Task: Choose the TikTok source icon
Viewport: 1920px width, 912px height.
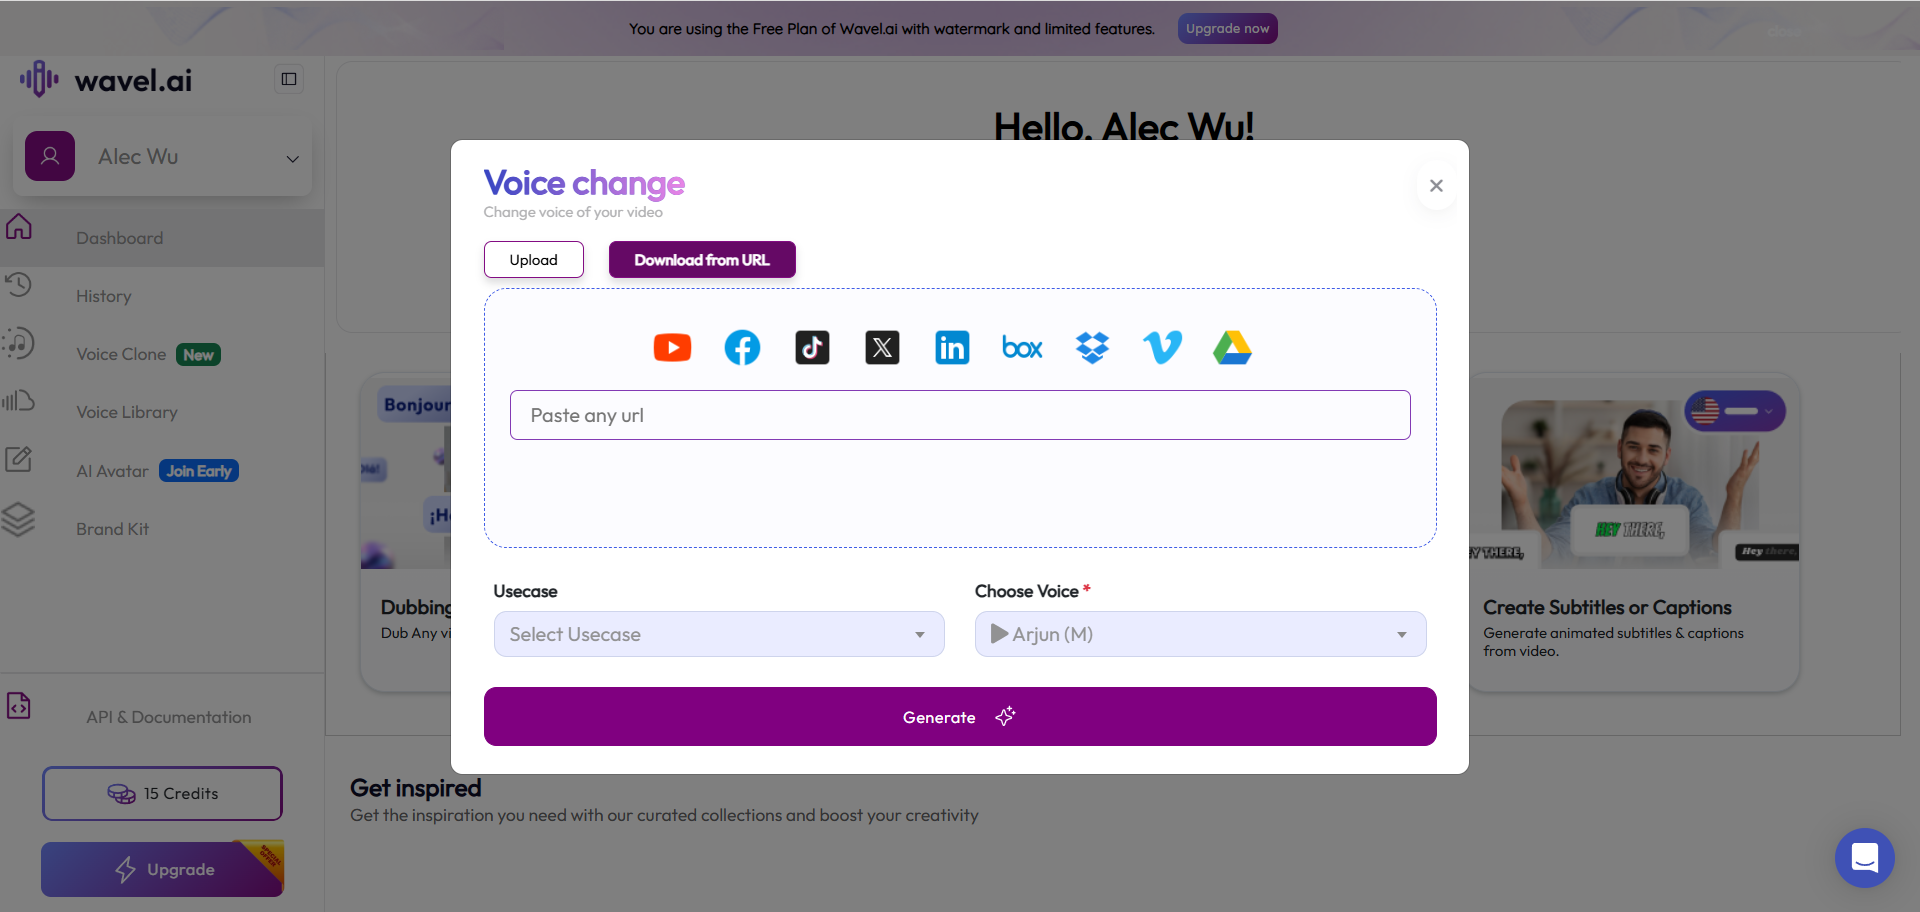Action: point(812,348)
